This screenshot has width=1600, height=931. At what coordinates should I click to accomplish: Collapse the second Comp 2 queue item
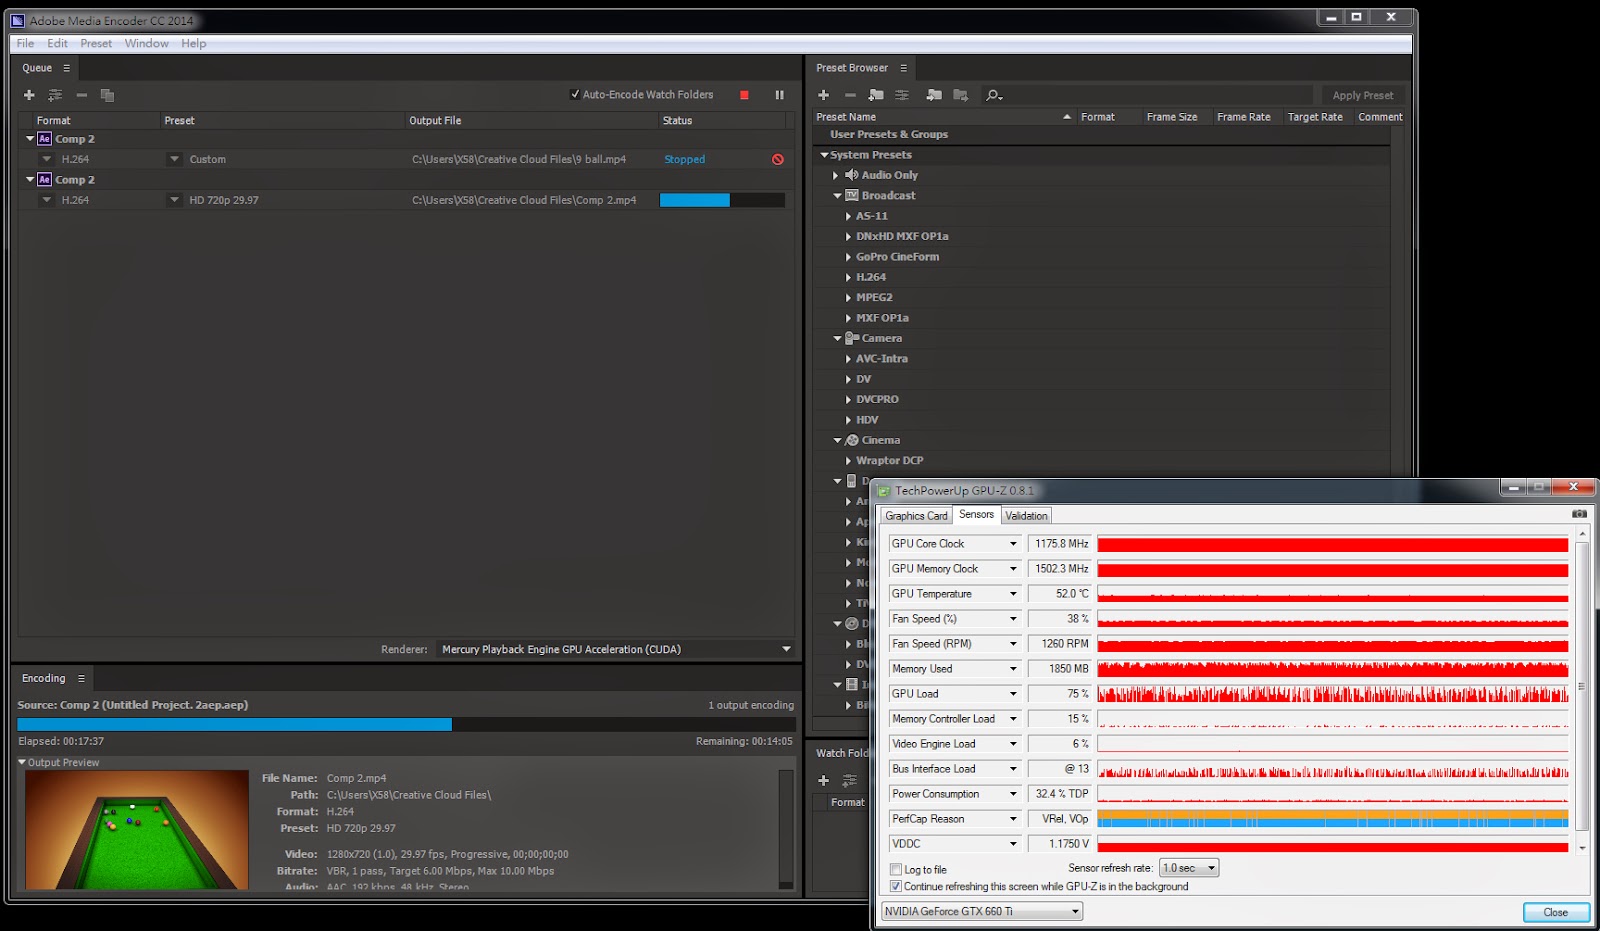(30, 180)
